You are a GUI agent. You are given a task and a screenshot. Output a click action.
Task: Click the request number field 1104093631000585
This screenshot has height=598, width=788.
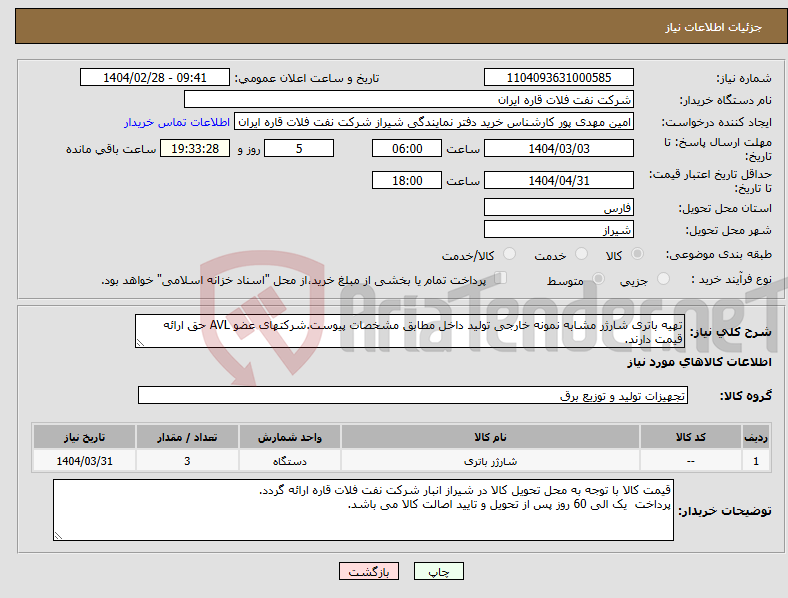558,78
